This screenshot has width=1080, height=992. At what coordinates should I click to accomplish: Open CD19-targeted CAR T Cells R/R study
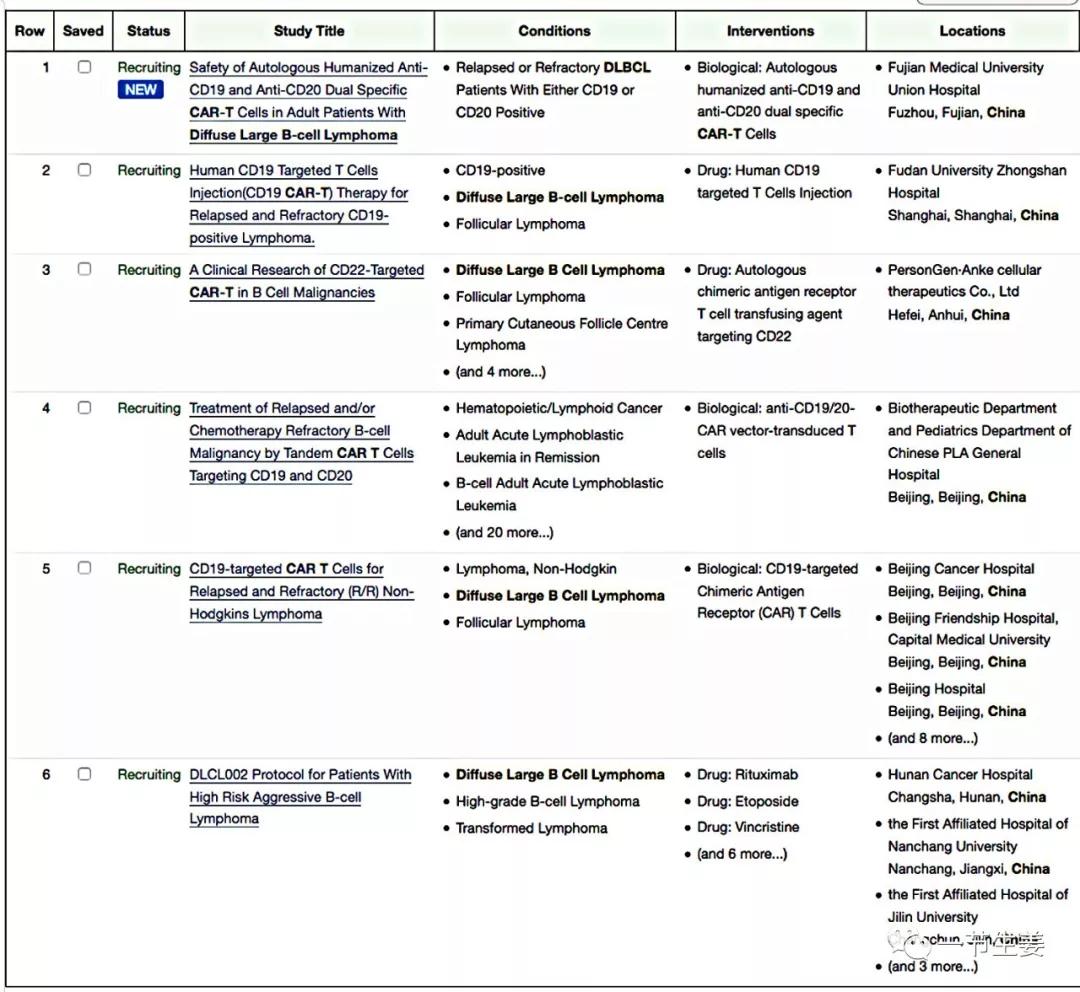pyautogui.click(x=301, y=591)
